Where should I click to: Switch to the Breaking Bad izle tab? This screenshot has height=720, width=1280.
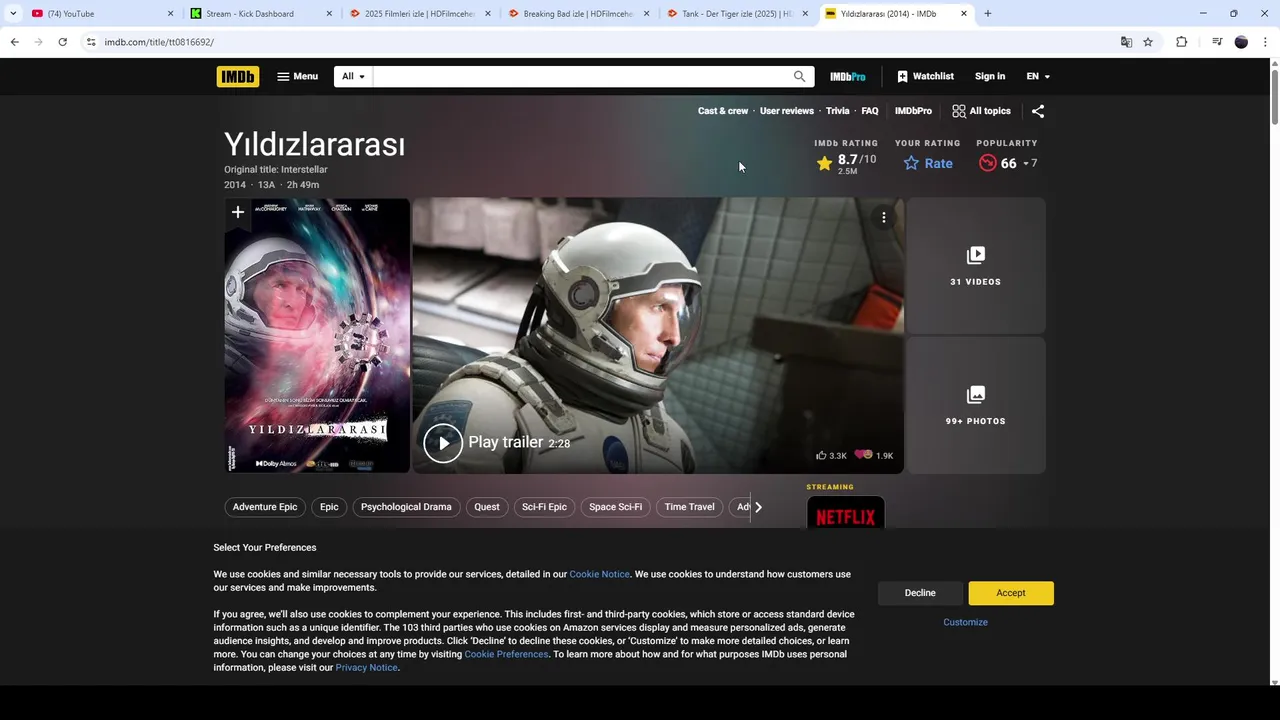[579, 14]
